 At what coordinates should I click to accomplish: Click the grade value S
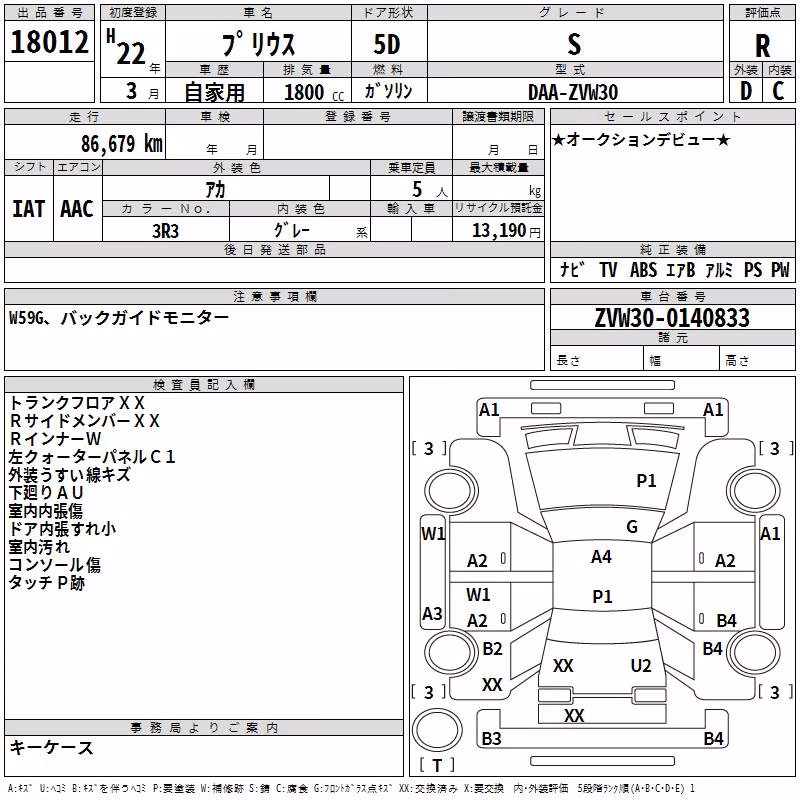(574, 44)
